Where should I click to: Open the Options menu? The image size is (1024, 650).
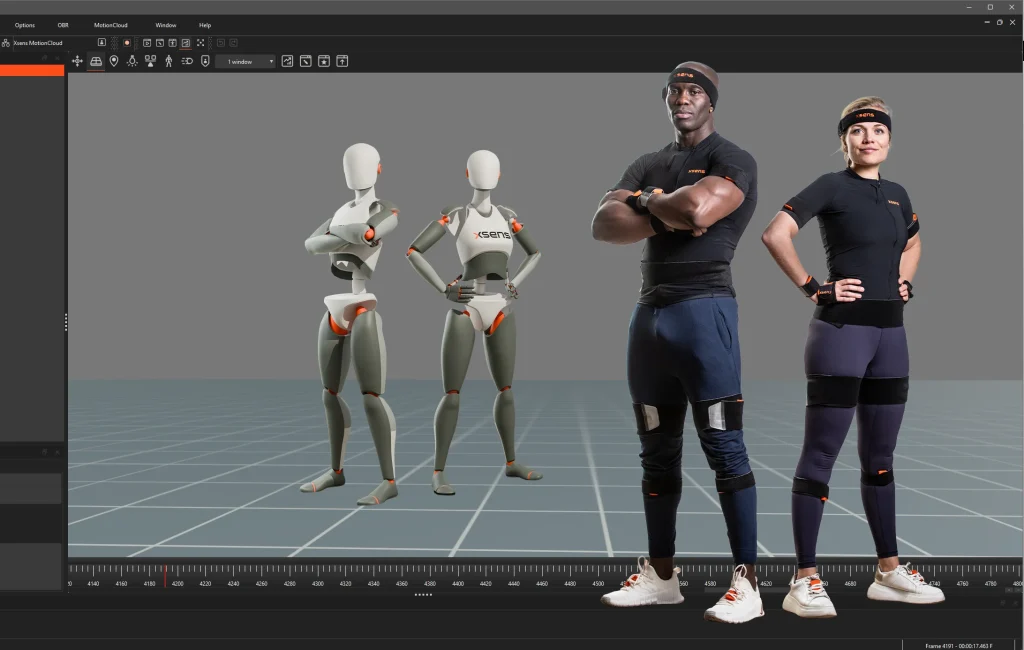pos(25,25)
